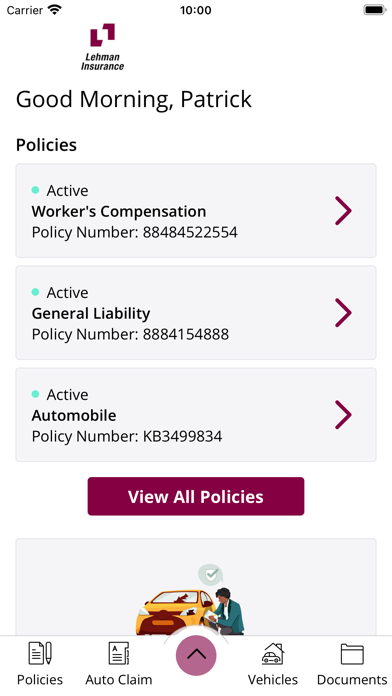
Task: Open Automobile policy chevron arrow
Action: click(343, 415)
